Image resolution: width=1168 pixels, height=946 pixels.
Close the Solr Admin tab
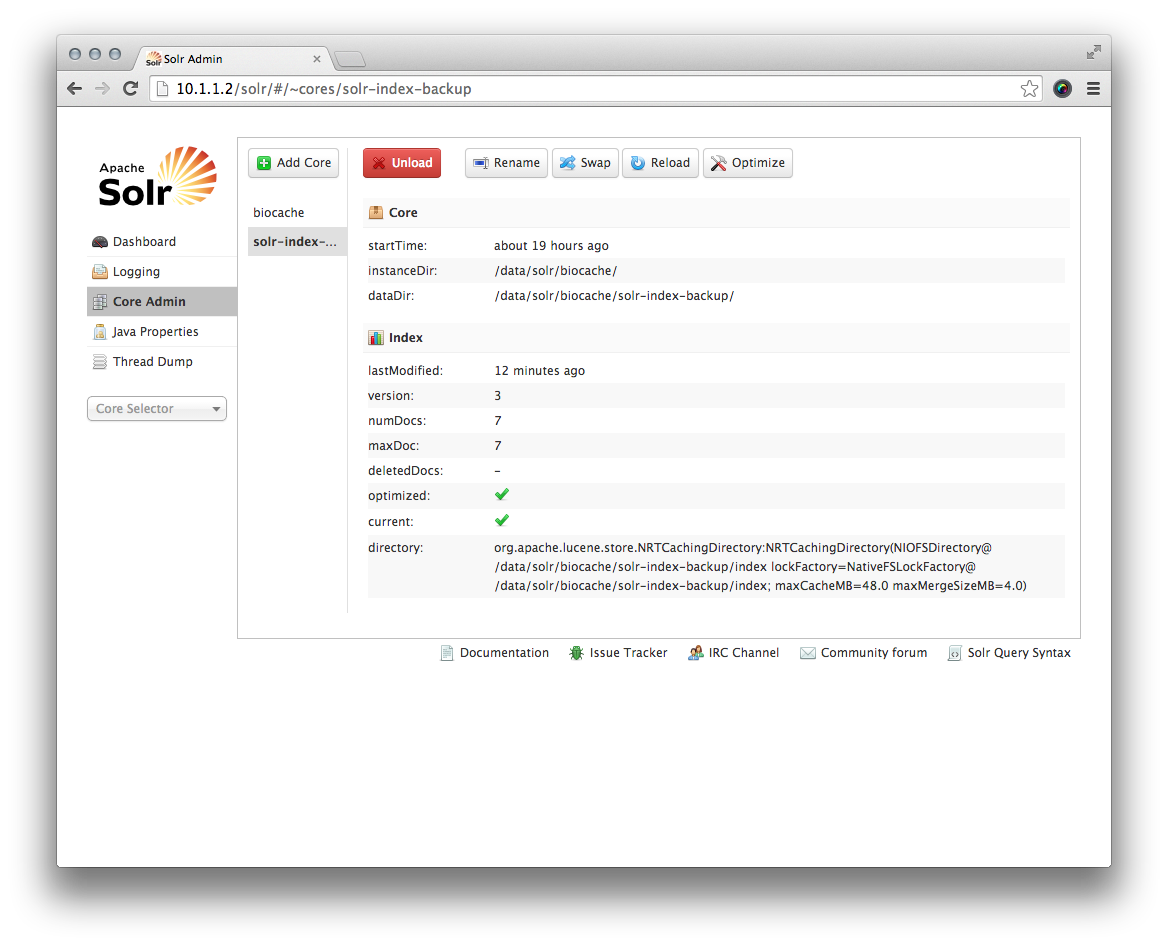click(317, 59)
